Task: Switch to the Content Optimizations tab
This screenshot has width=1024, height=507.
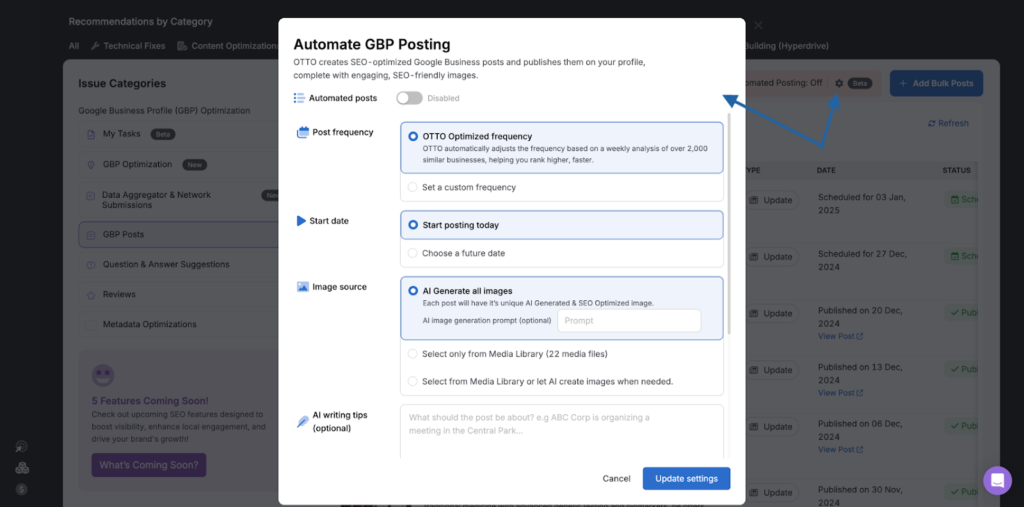Action: point(228,46)
